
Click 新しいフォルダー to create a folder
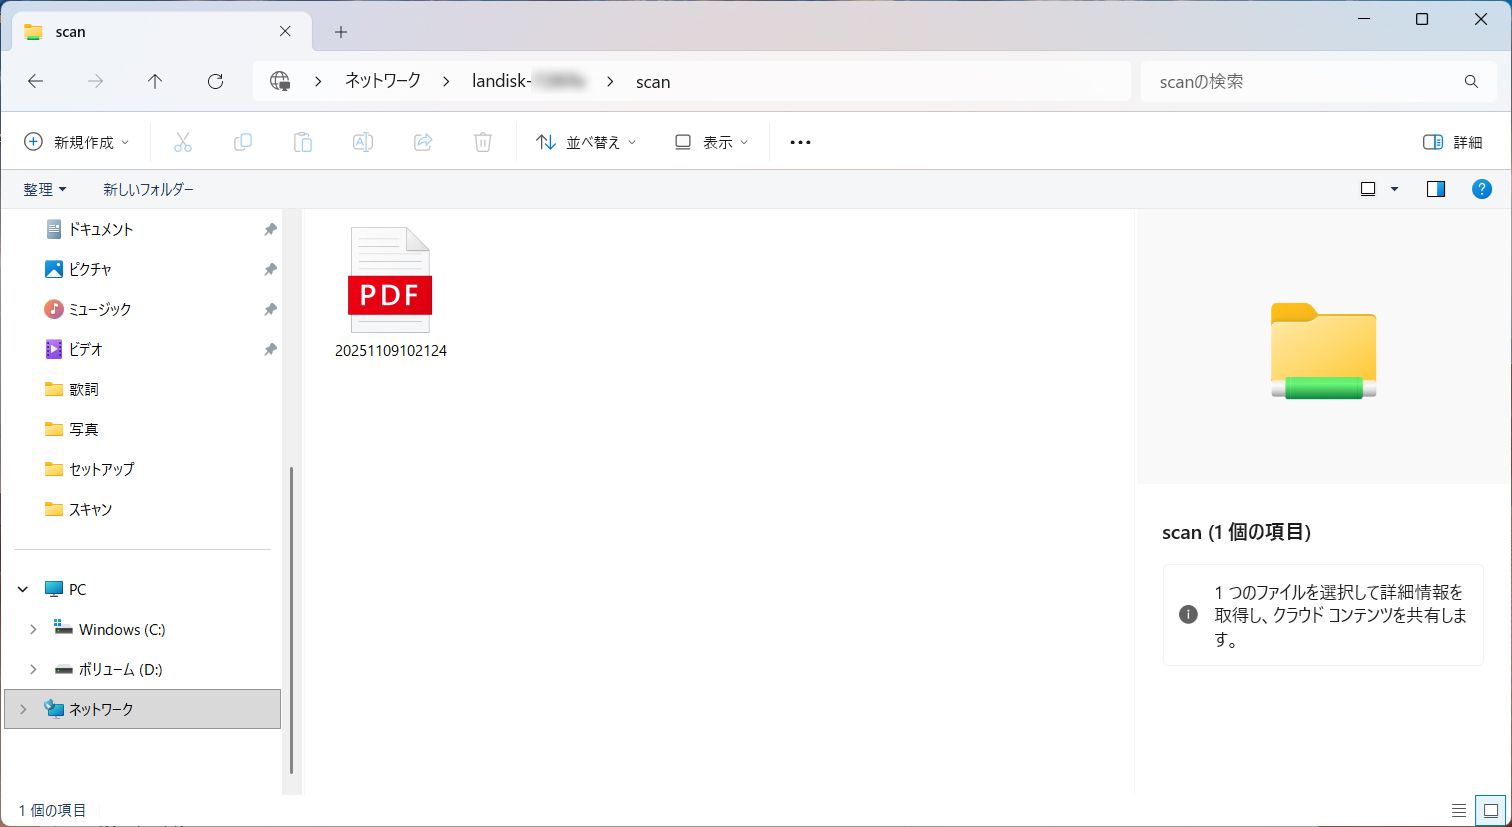(148, 188)
